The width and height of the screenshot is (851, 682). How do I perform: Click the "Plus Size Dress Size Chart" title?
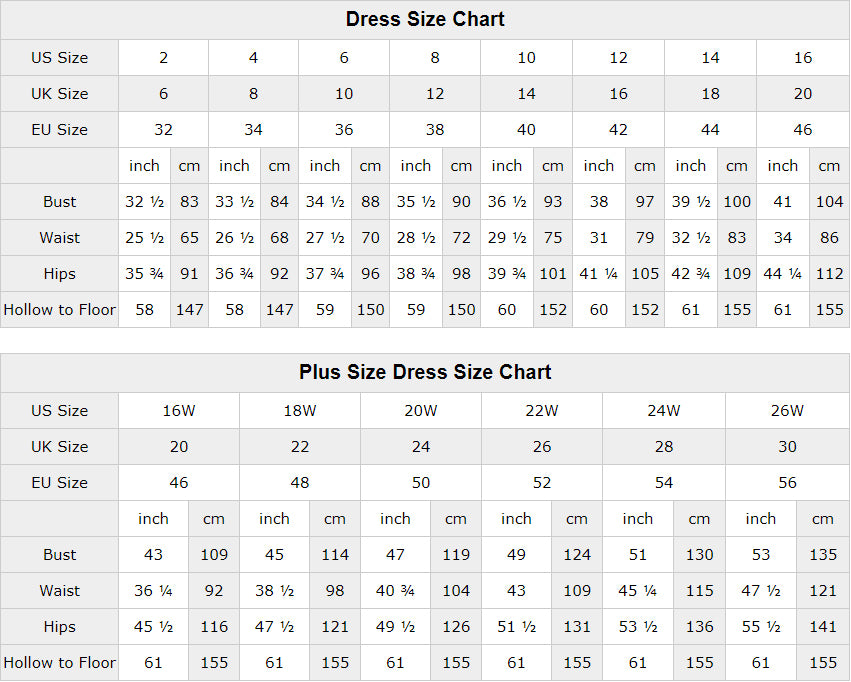425,372
